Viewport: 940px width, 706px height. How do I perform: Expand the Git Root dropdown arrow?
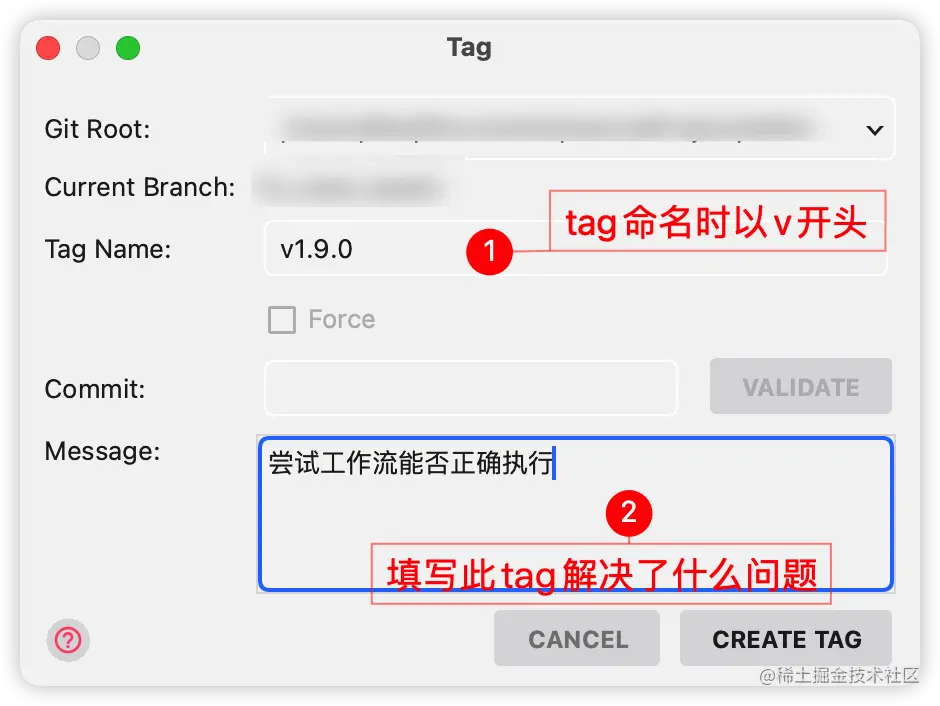pos(875,129)
